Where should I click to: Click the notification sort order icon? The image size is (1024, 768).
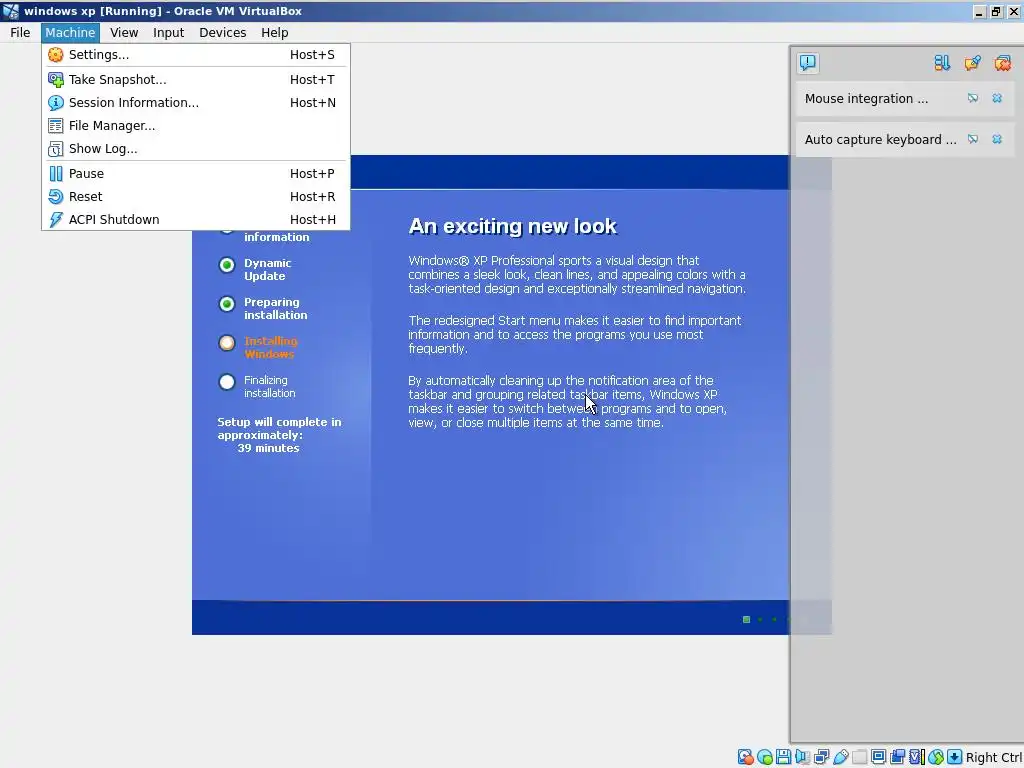tap(942, 63)
